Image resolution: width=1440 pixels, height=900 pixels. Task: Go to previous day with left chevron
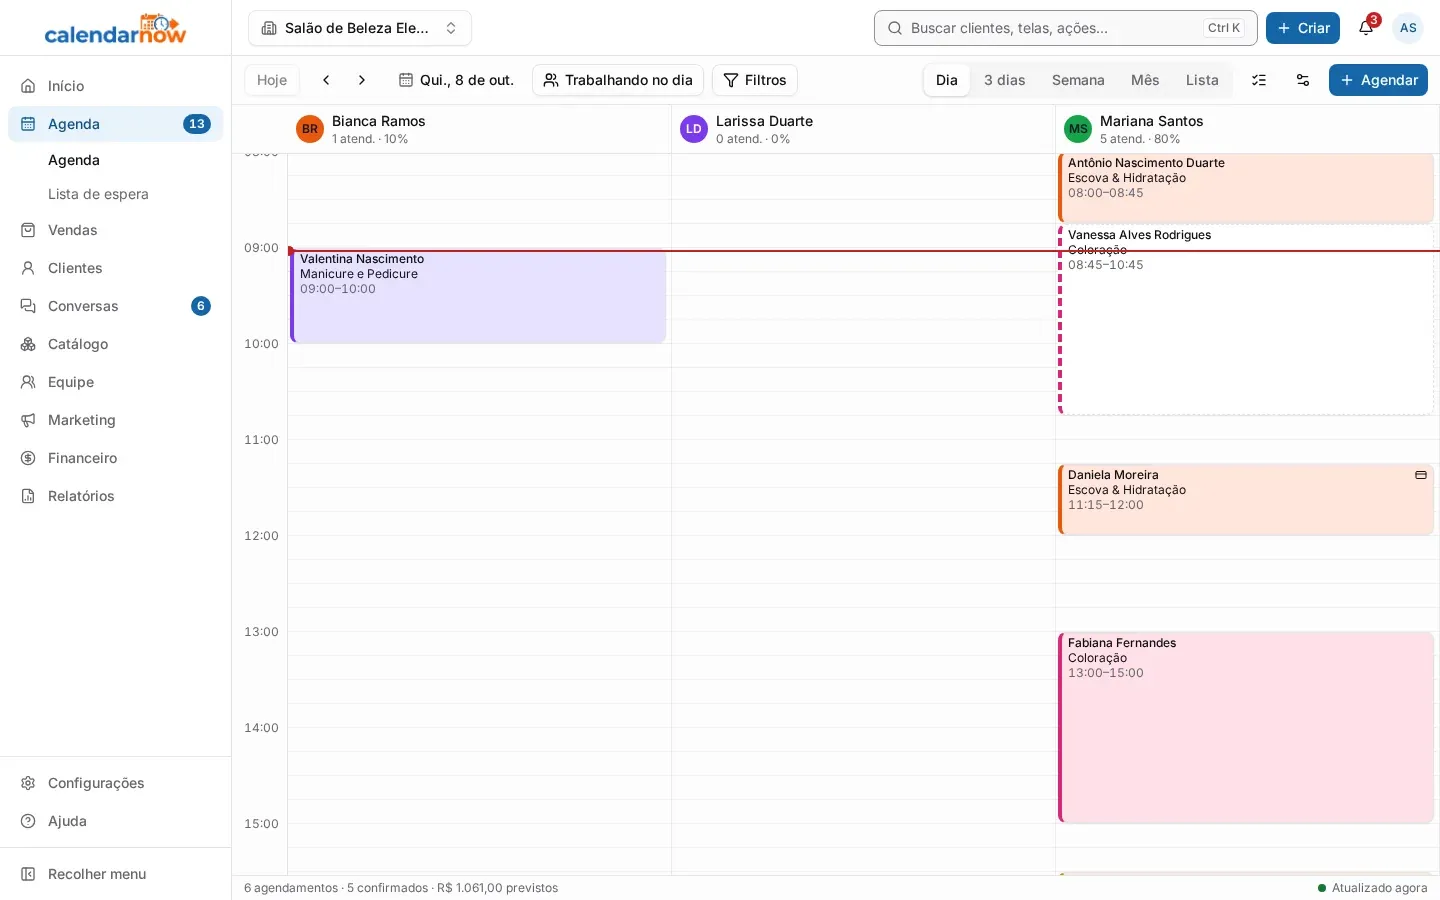point(326,80)
